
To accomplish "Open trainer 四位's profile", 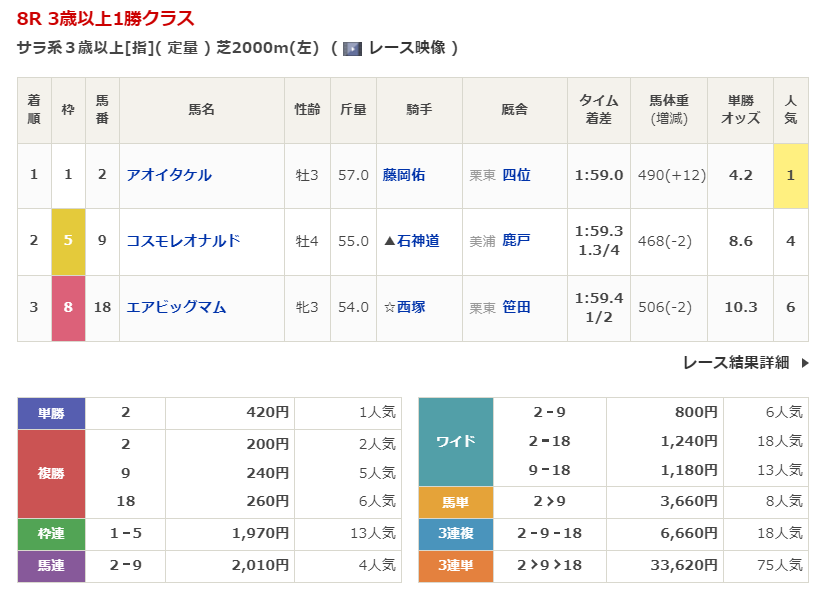I will click(x=516, y=175).
